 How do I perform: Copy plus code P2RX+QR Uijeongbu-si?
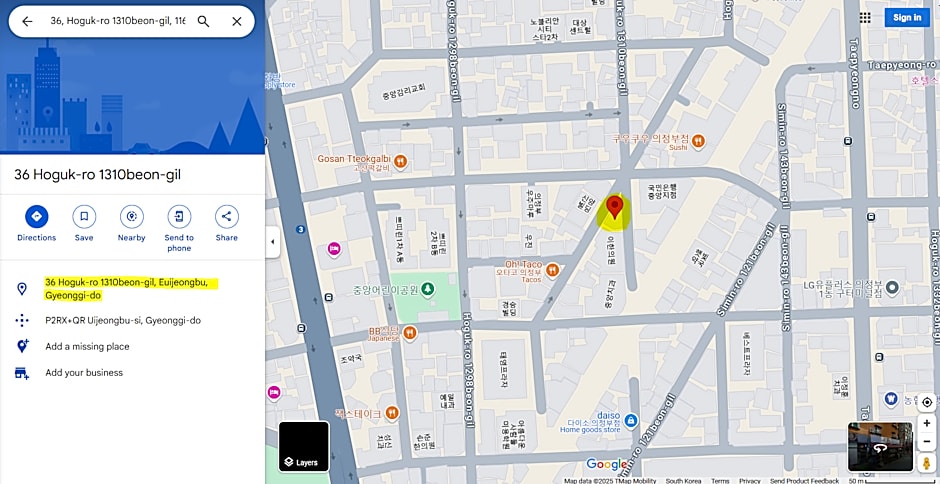pos(123,320)
